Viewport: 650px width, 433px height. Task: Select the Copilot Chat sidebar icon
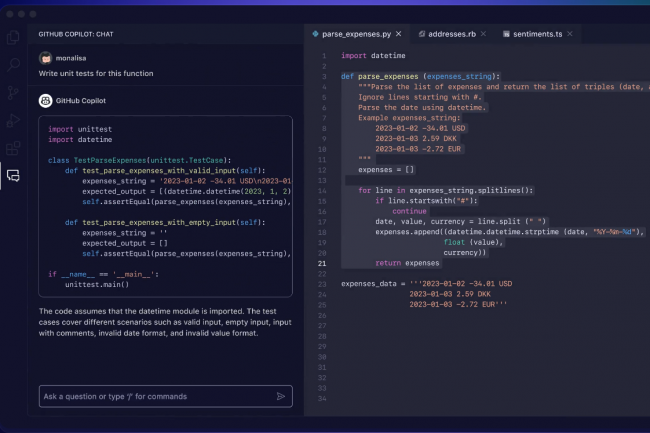13,176
